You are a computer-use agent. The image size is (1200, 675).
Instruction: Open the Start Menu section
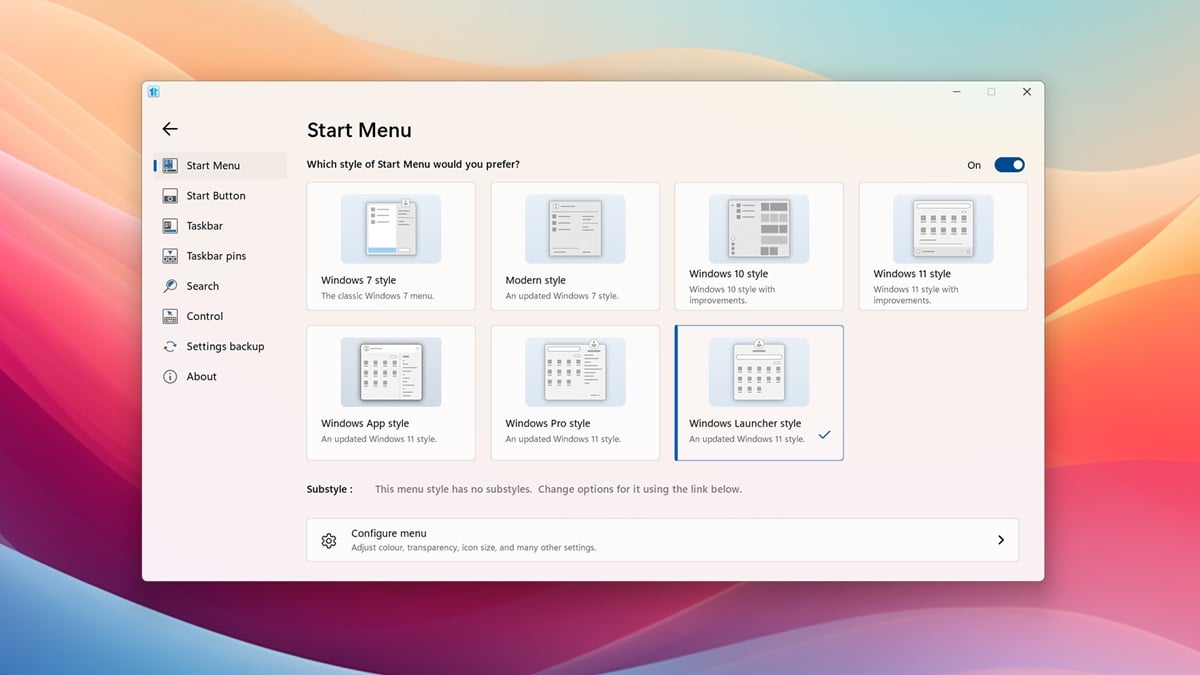220,166
